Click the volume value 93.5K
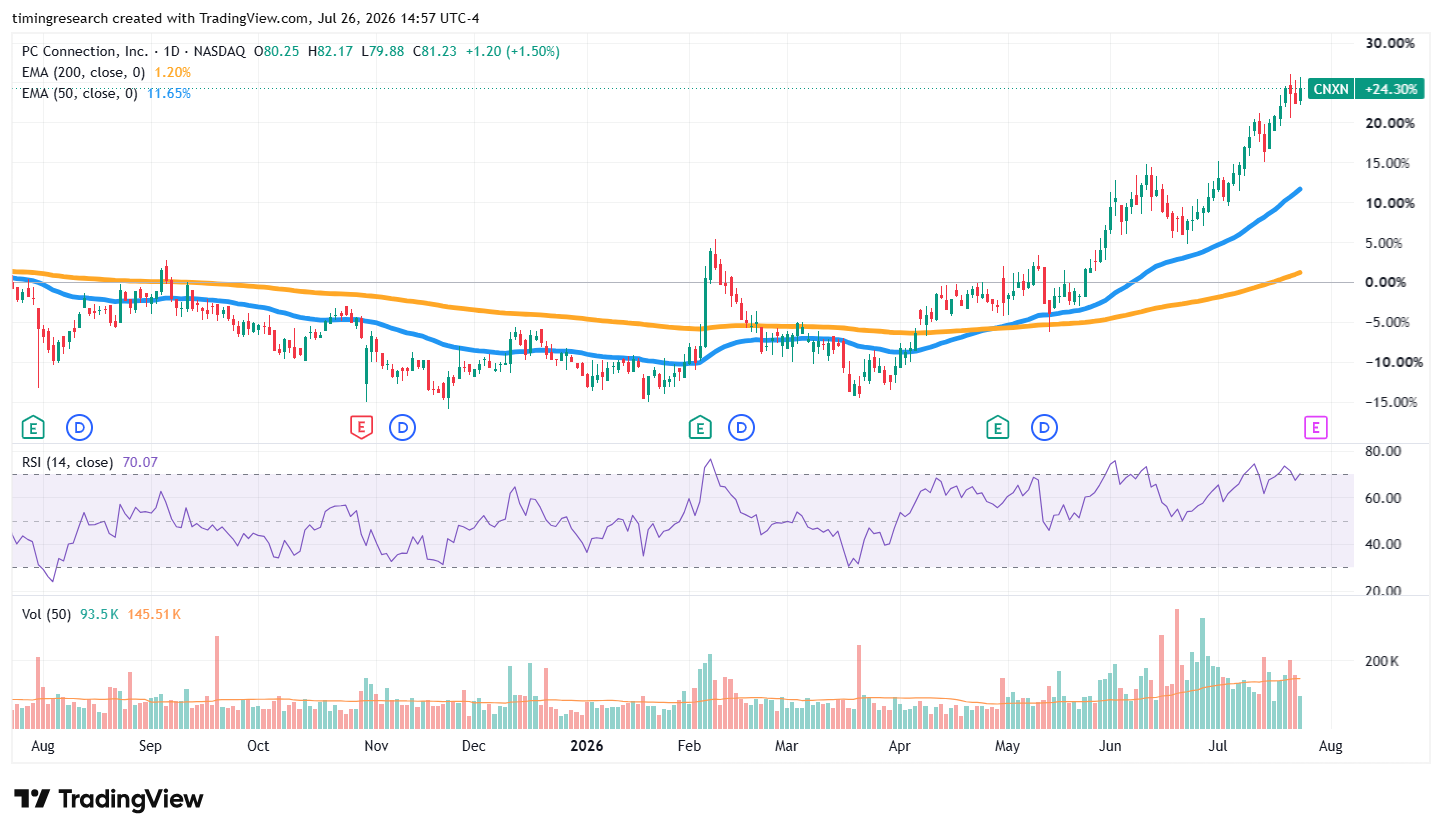1442x835 pixels. click(99, 614)
